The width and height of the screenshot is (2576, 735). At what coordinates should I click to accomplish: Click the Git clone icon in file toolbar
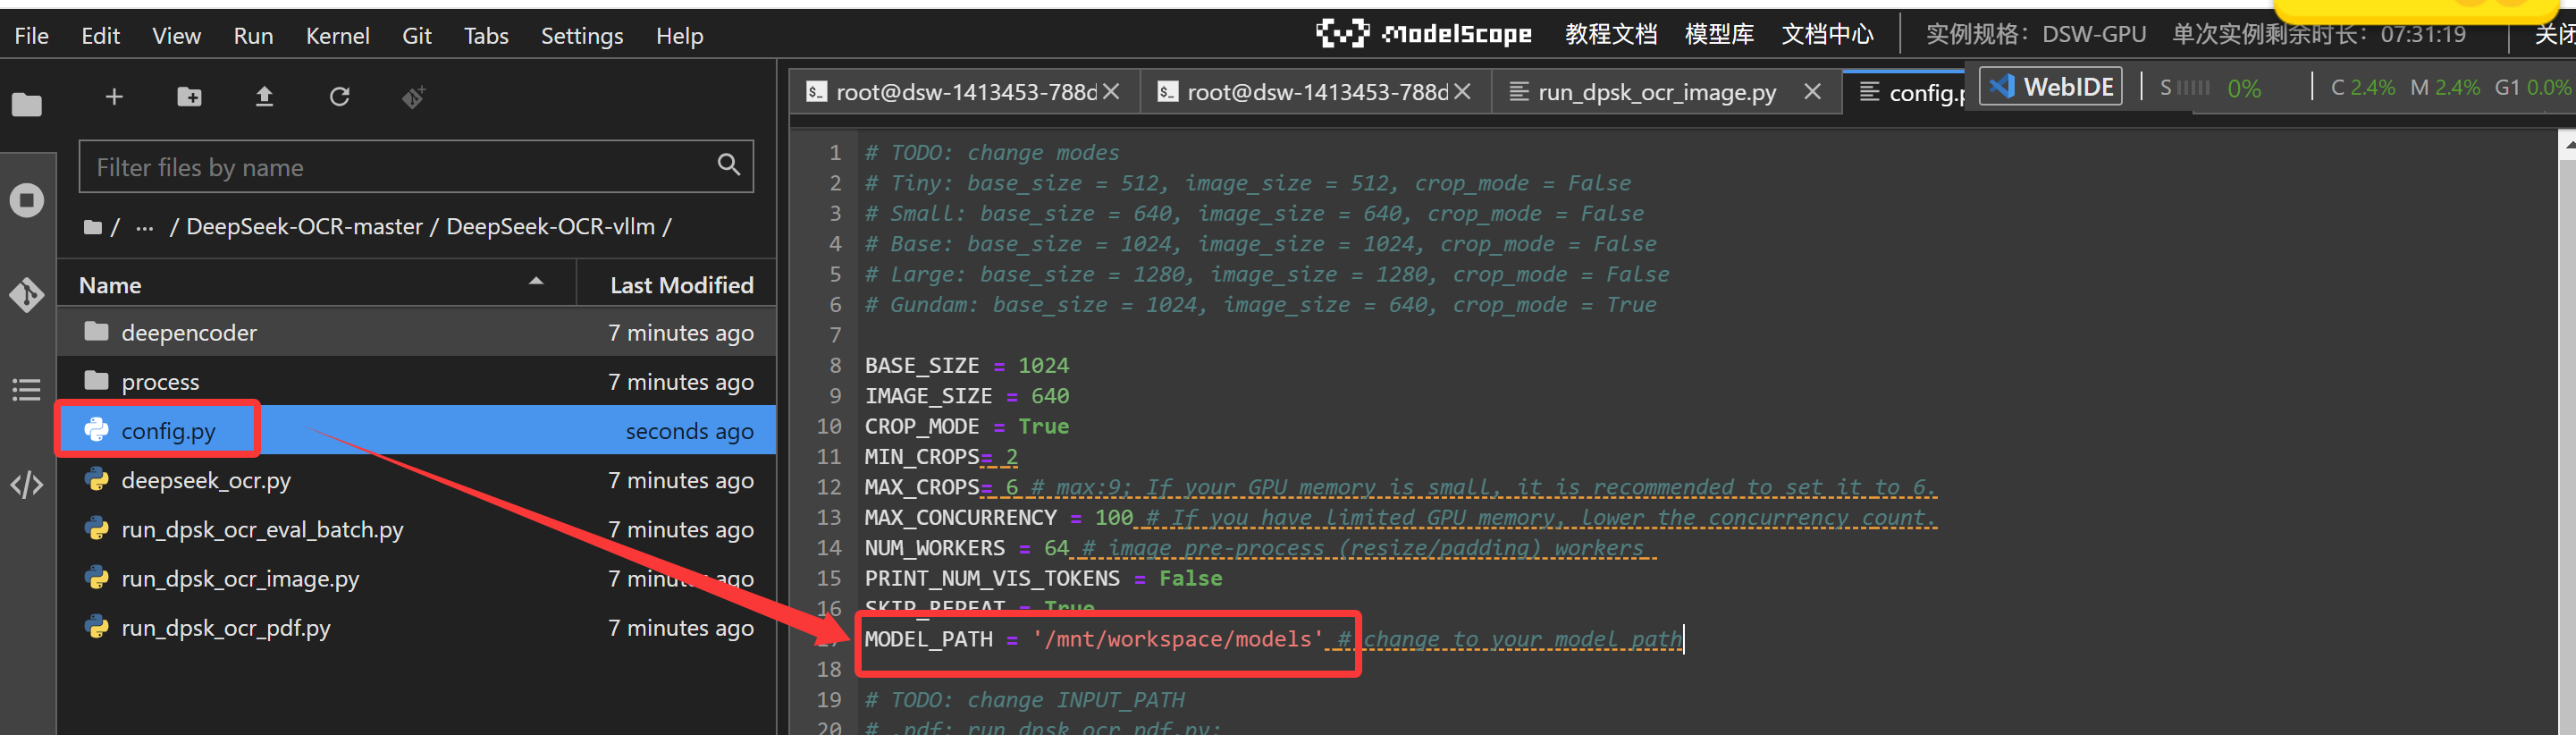414,97
